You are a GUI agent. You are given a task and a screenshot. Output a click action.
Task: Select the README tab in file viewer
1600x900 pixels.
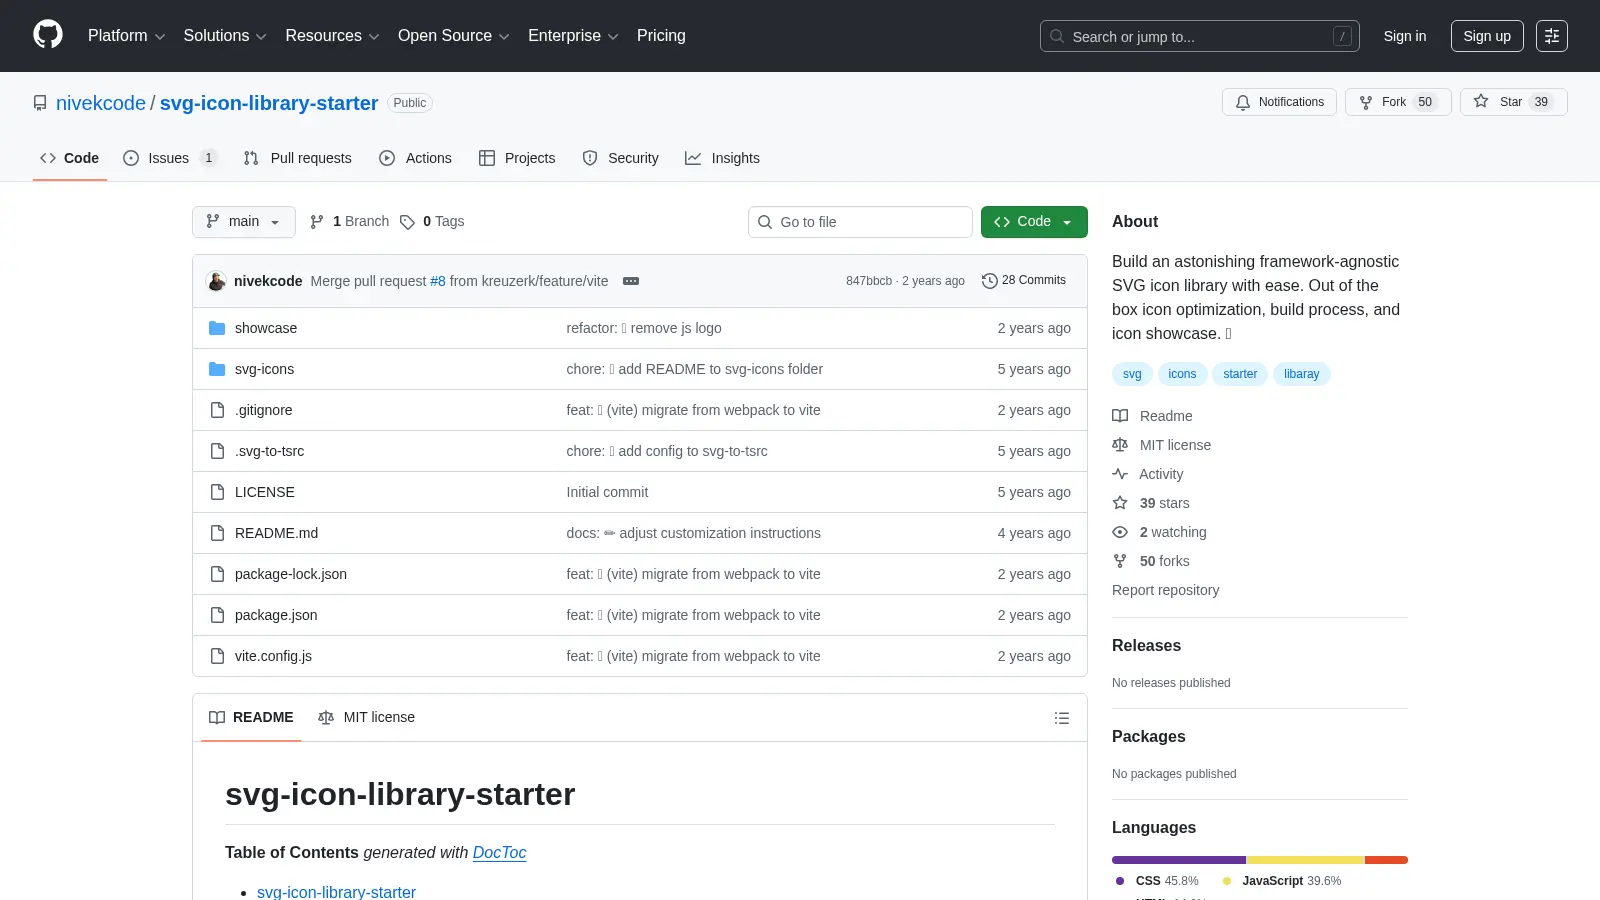[x=251, y=717]
